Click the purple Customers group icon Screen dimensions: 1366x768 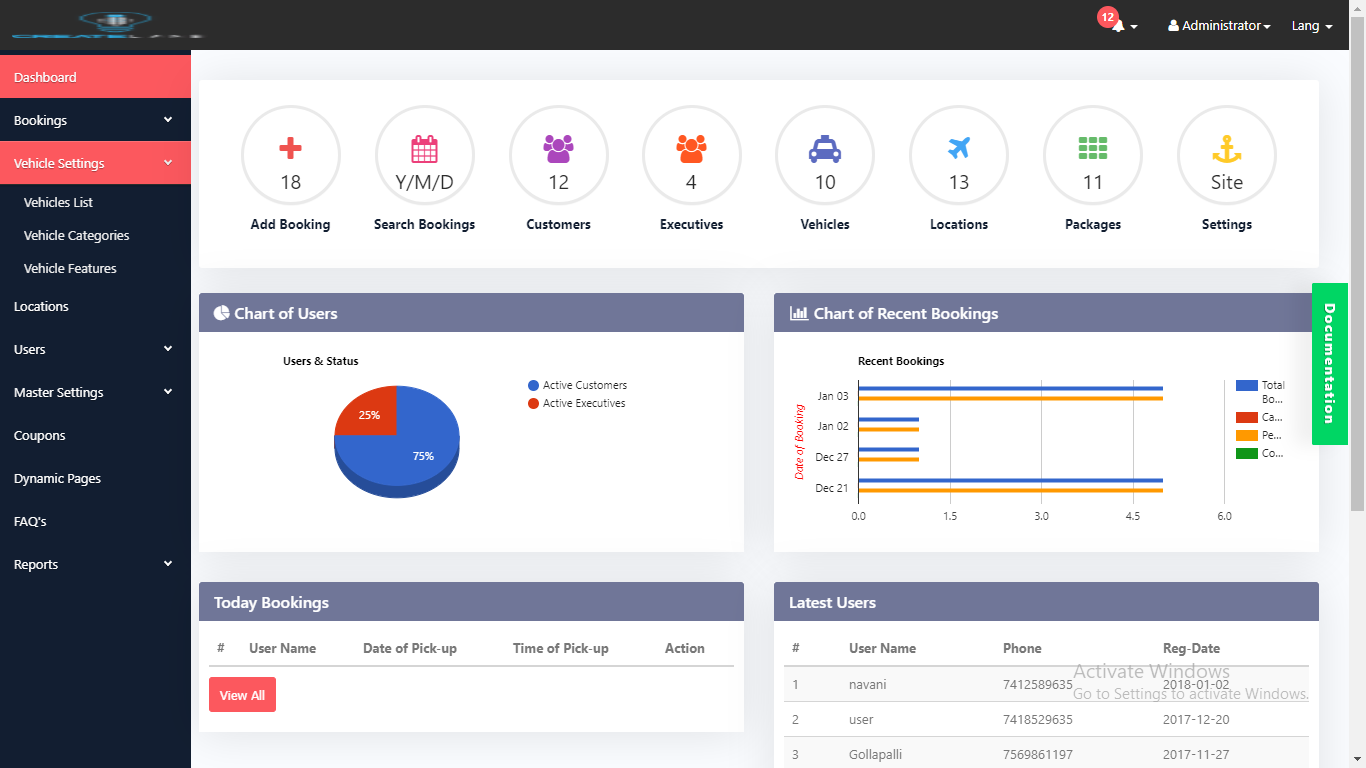coord(558,150)
